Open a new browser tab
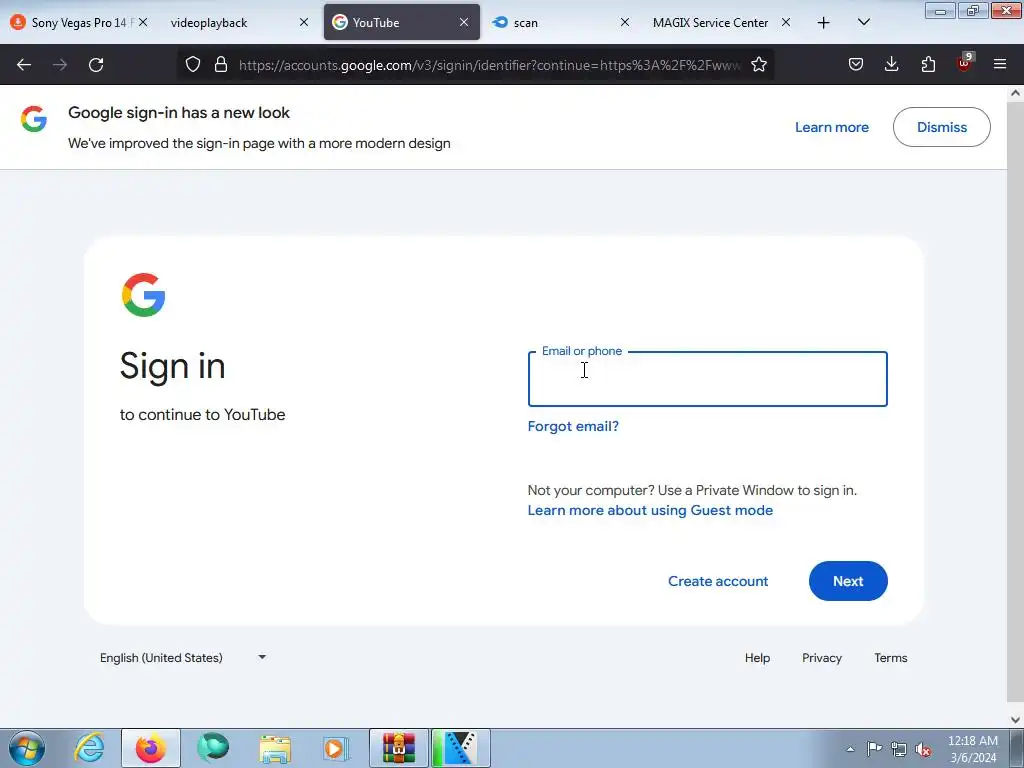The image size is (1024, 768). [x=824, y=23]
